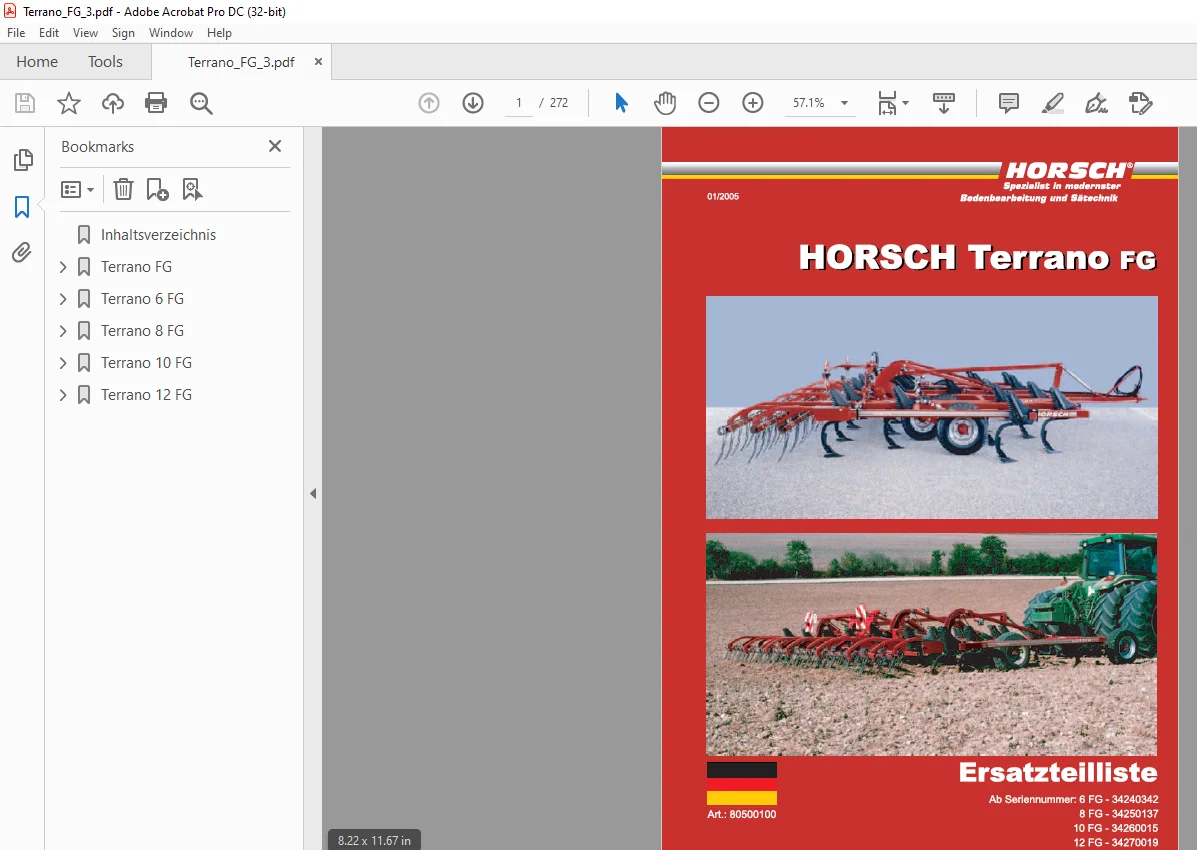Expand the Terrano 10 FG bookmark
Viewport: 1197px width, 850px height.
63,363
